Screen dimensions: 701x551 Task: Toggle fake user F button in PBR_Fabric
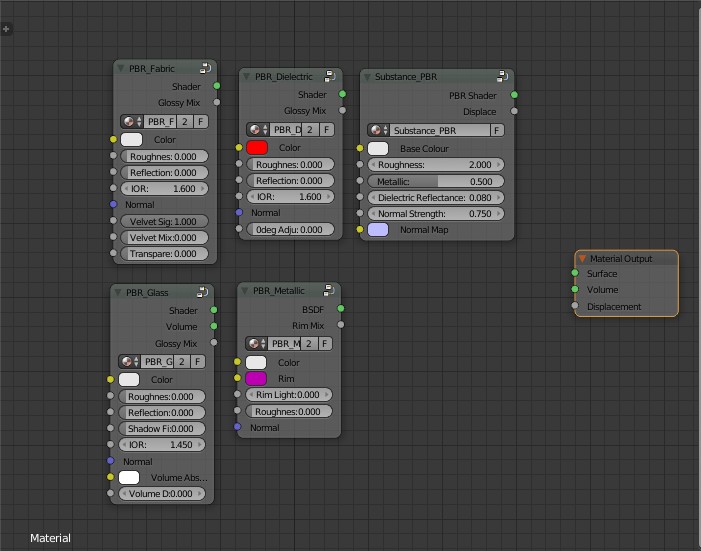[x=201, y=122]
